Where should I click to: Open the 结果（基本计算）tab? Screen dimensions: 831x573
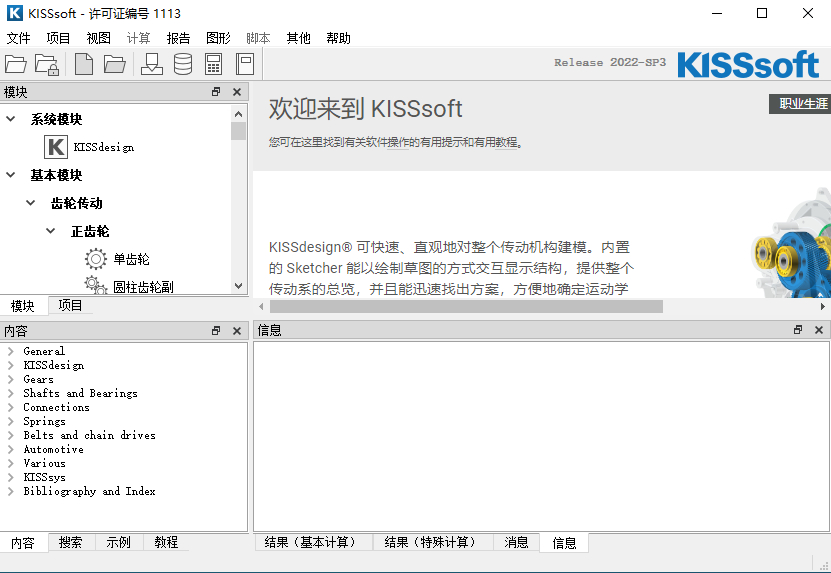pyautogui.click(x=313, y=542)
